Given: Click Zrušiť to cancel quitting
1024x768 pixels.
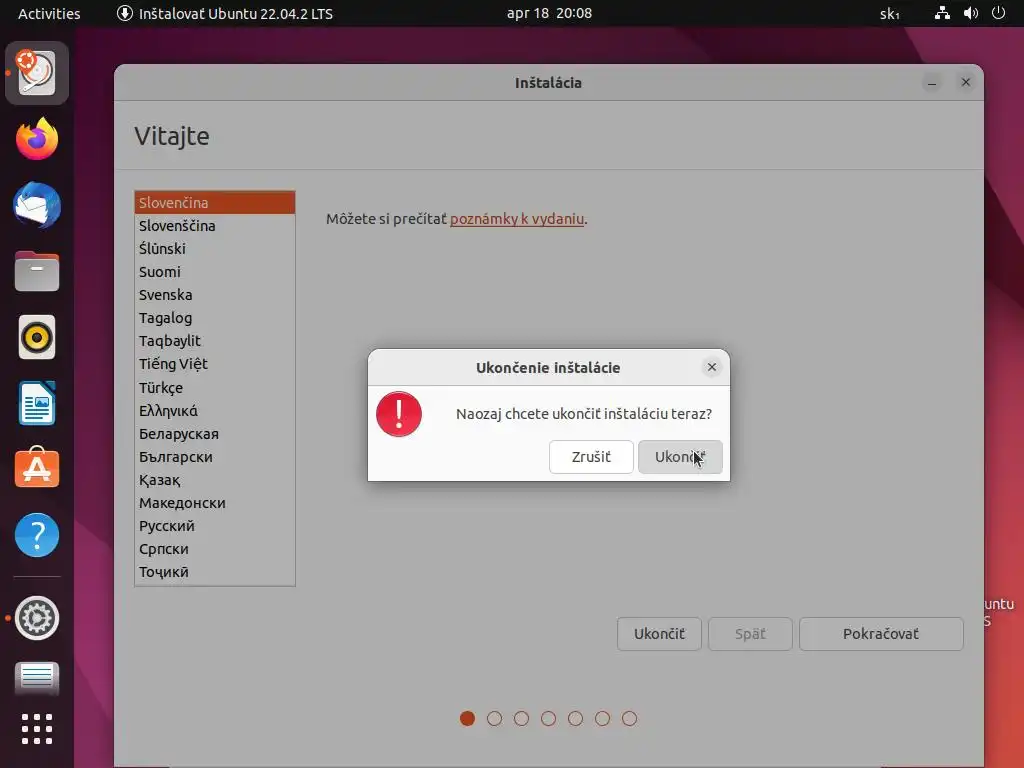Looking at the screenshot, I should click(591, 456).
